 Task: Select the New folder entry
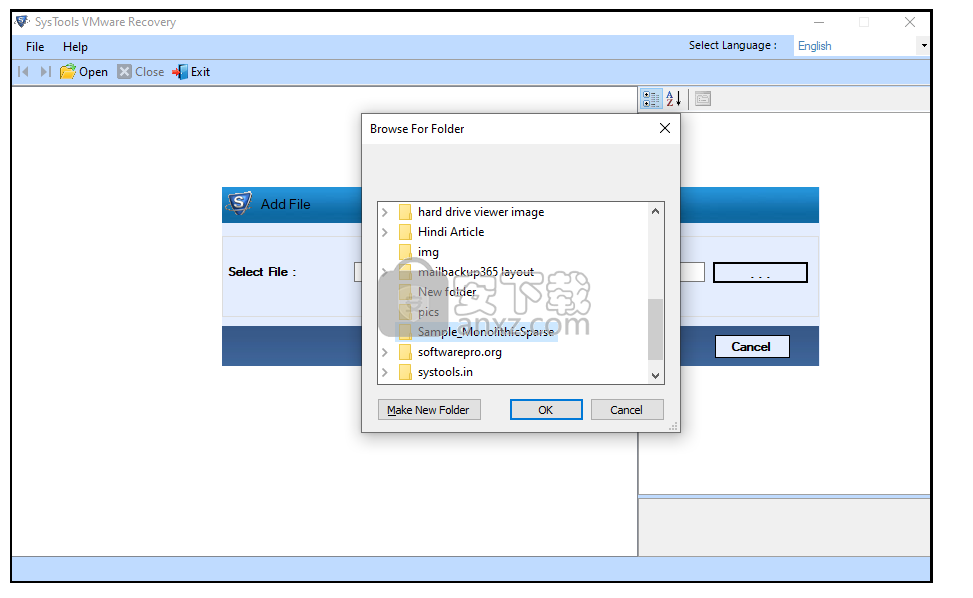click(447, 292)
